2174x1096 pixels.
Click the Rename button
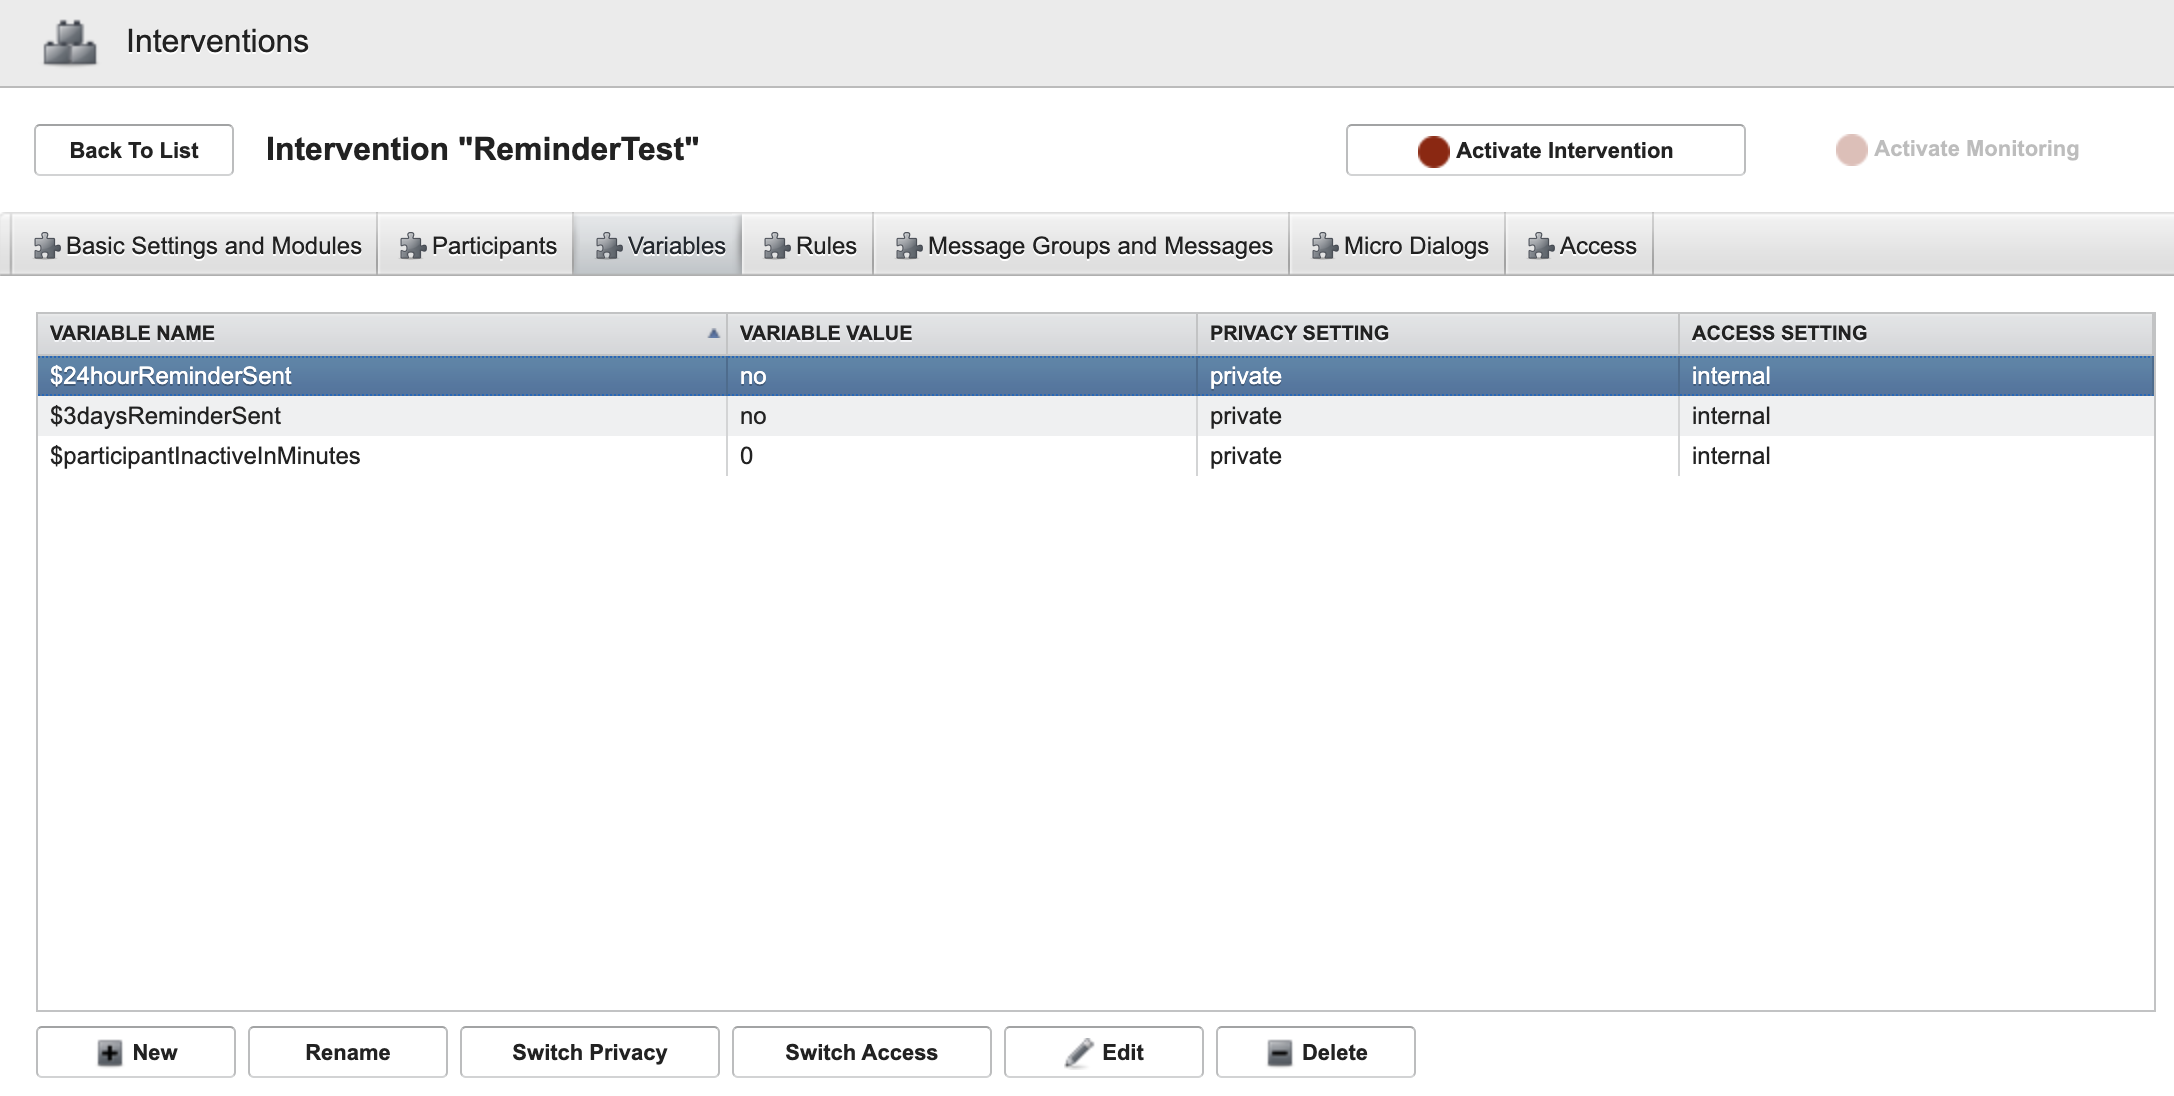pyautogui.click(x=347, y=1053)
